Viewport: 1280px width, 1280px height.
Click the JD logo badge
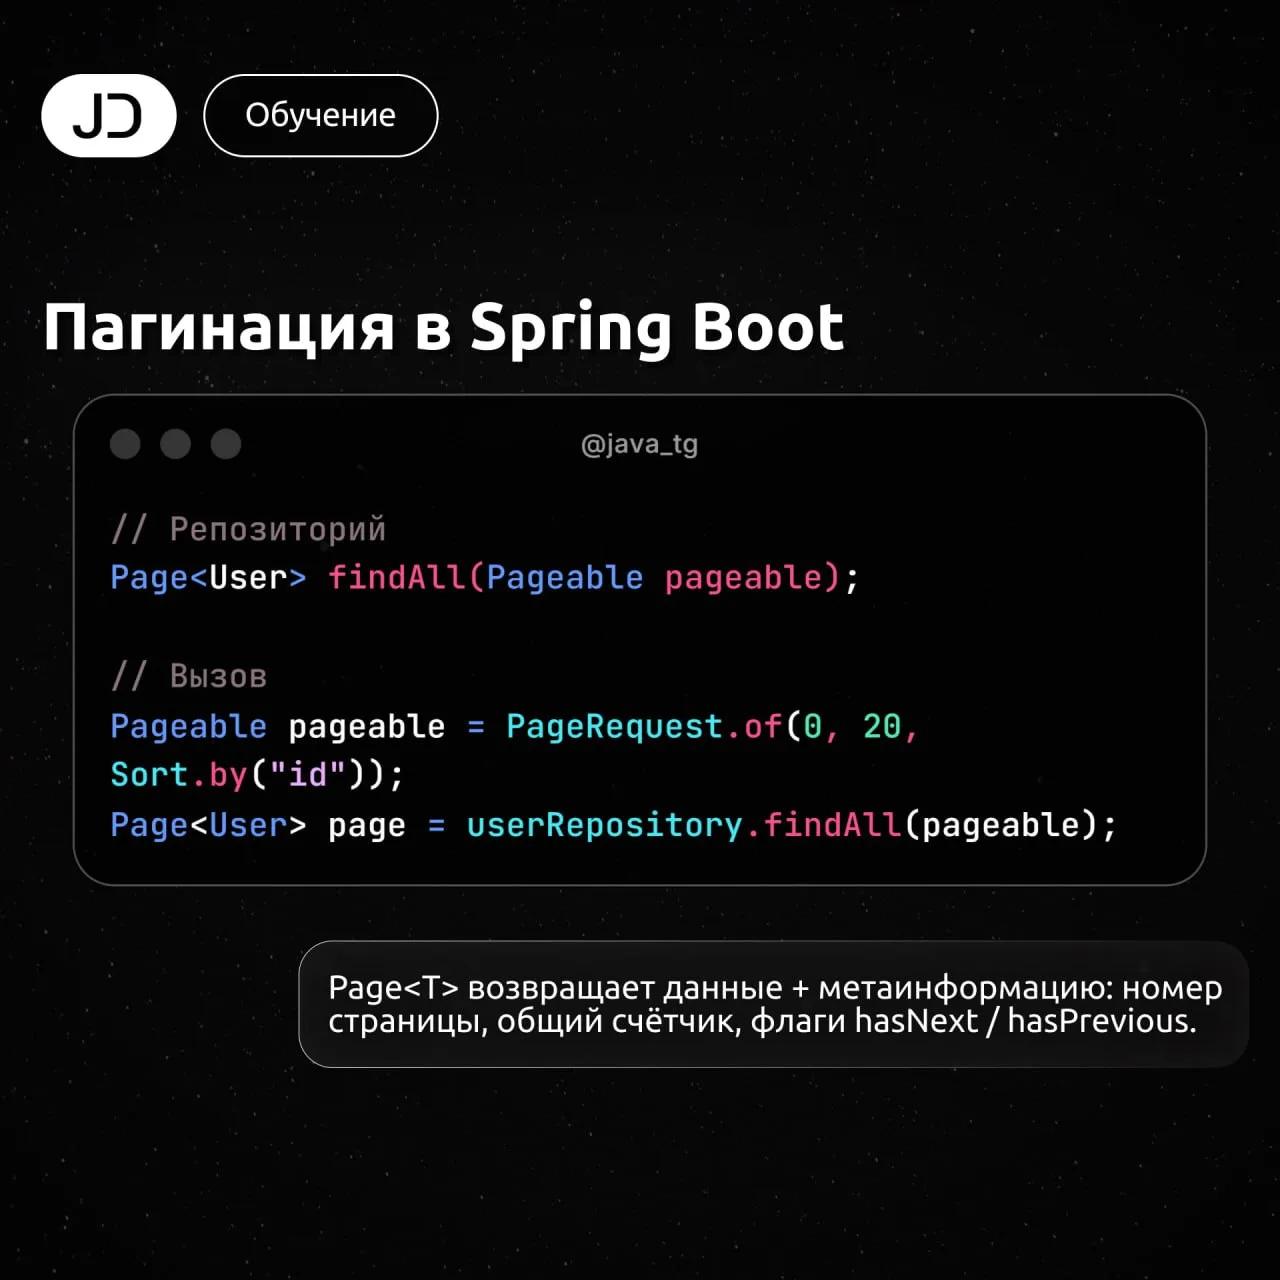pos(109,115)
